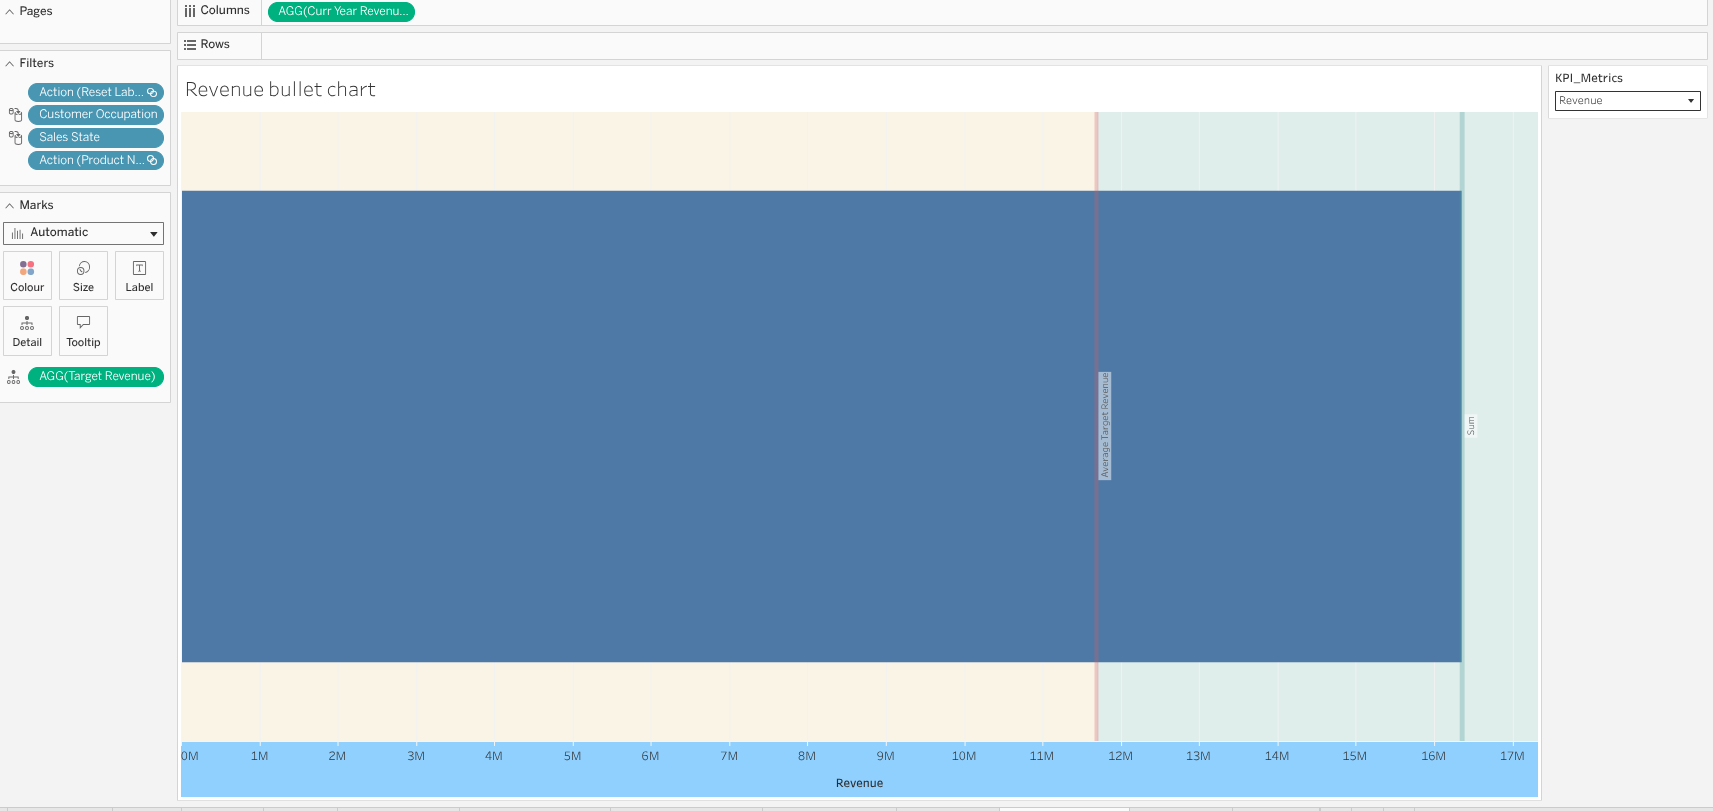This screenshot has width=1713, height=811.
Task: Click the Average Target Revenue reference line label
Action: click(1105, 426)
